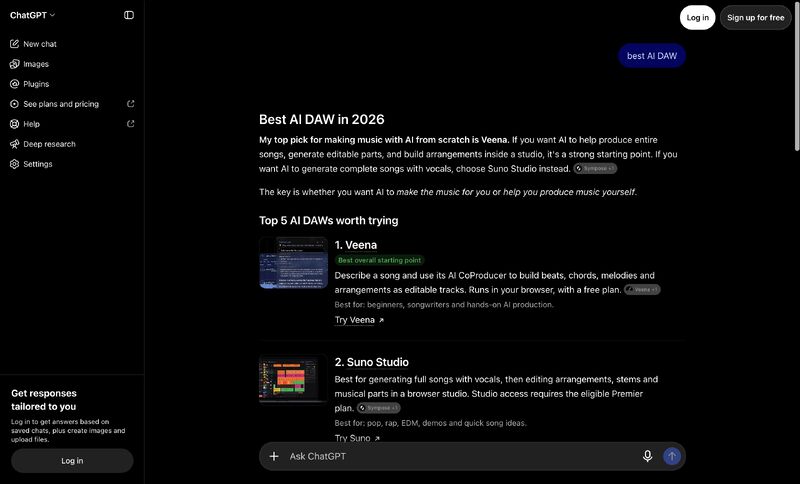800x484 pixels.
Task: Click the arrow icon next to Try Veena
Action: click(x=381, y=320)
